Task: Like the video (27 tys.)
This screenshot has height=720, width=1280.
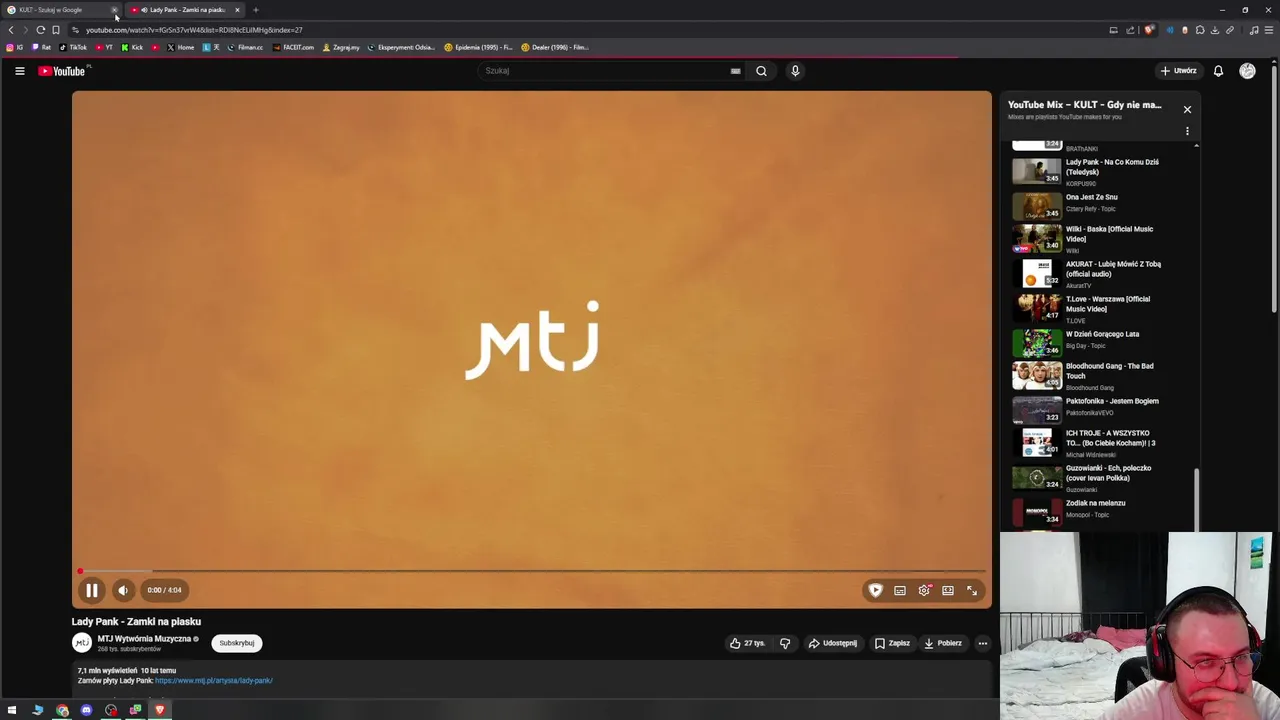Action: coord(747,643)
